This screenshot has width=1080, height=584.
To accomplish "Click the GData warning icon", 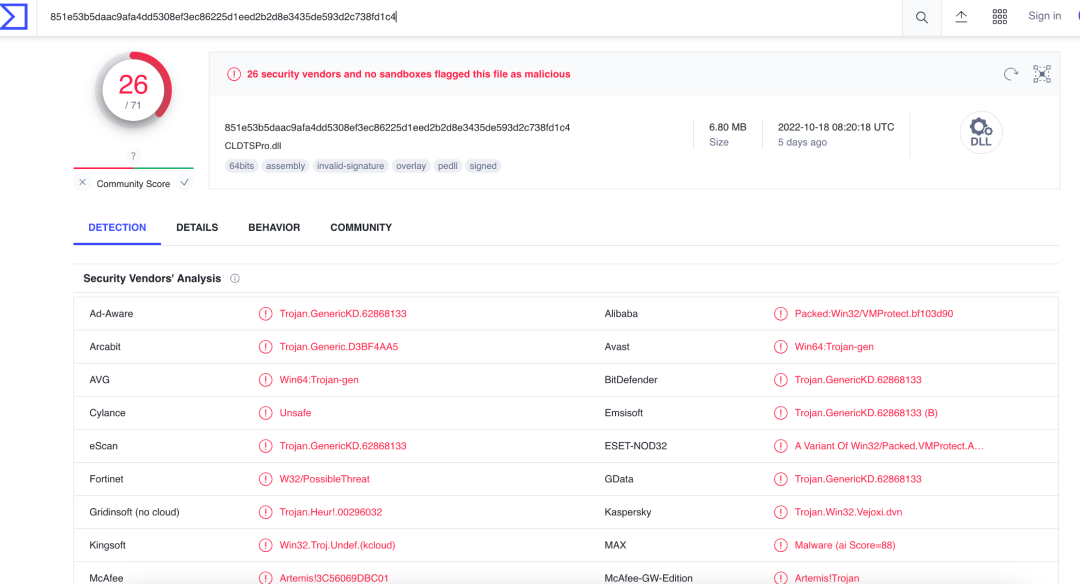I will [x=780, y=479].
